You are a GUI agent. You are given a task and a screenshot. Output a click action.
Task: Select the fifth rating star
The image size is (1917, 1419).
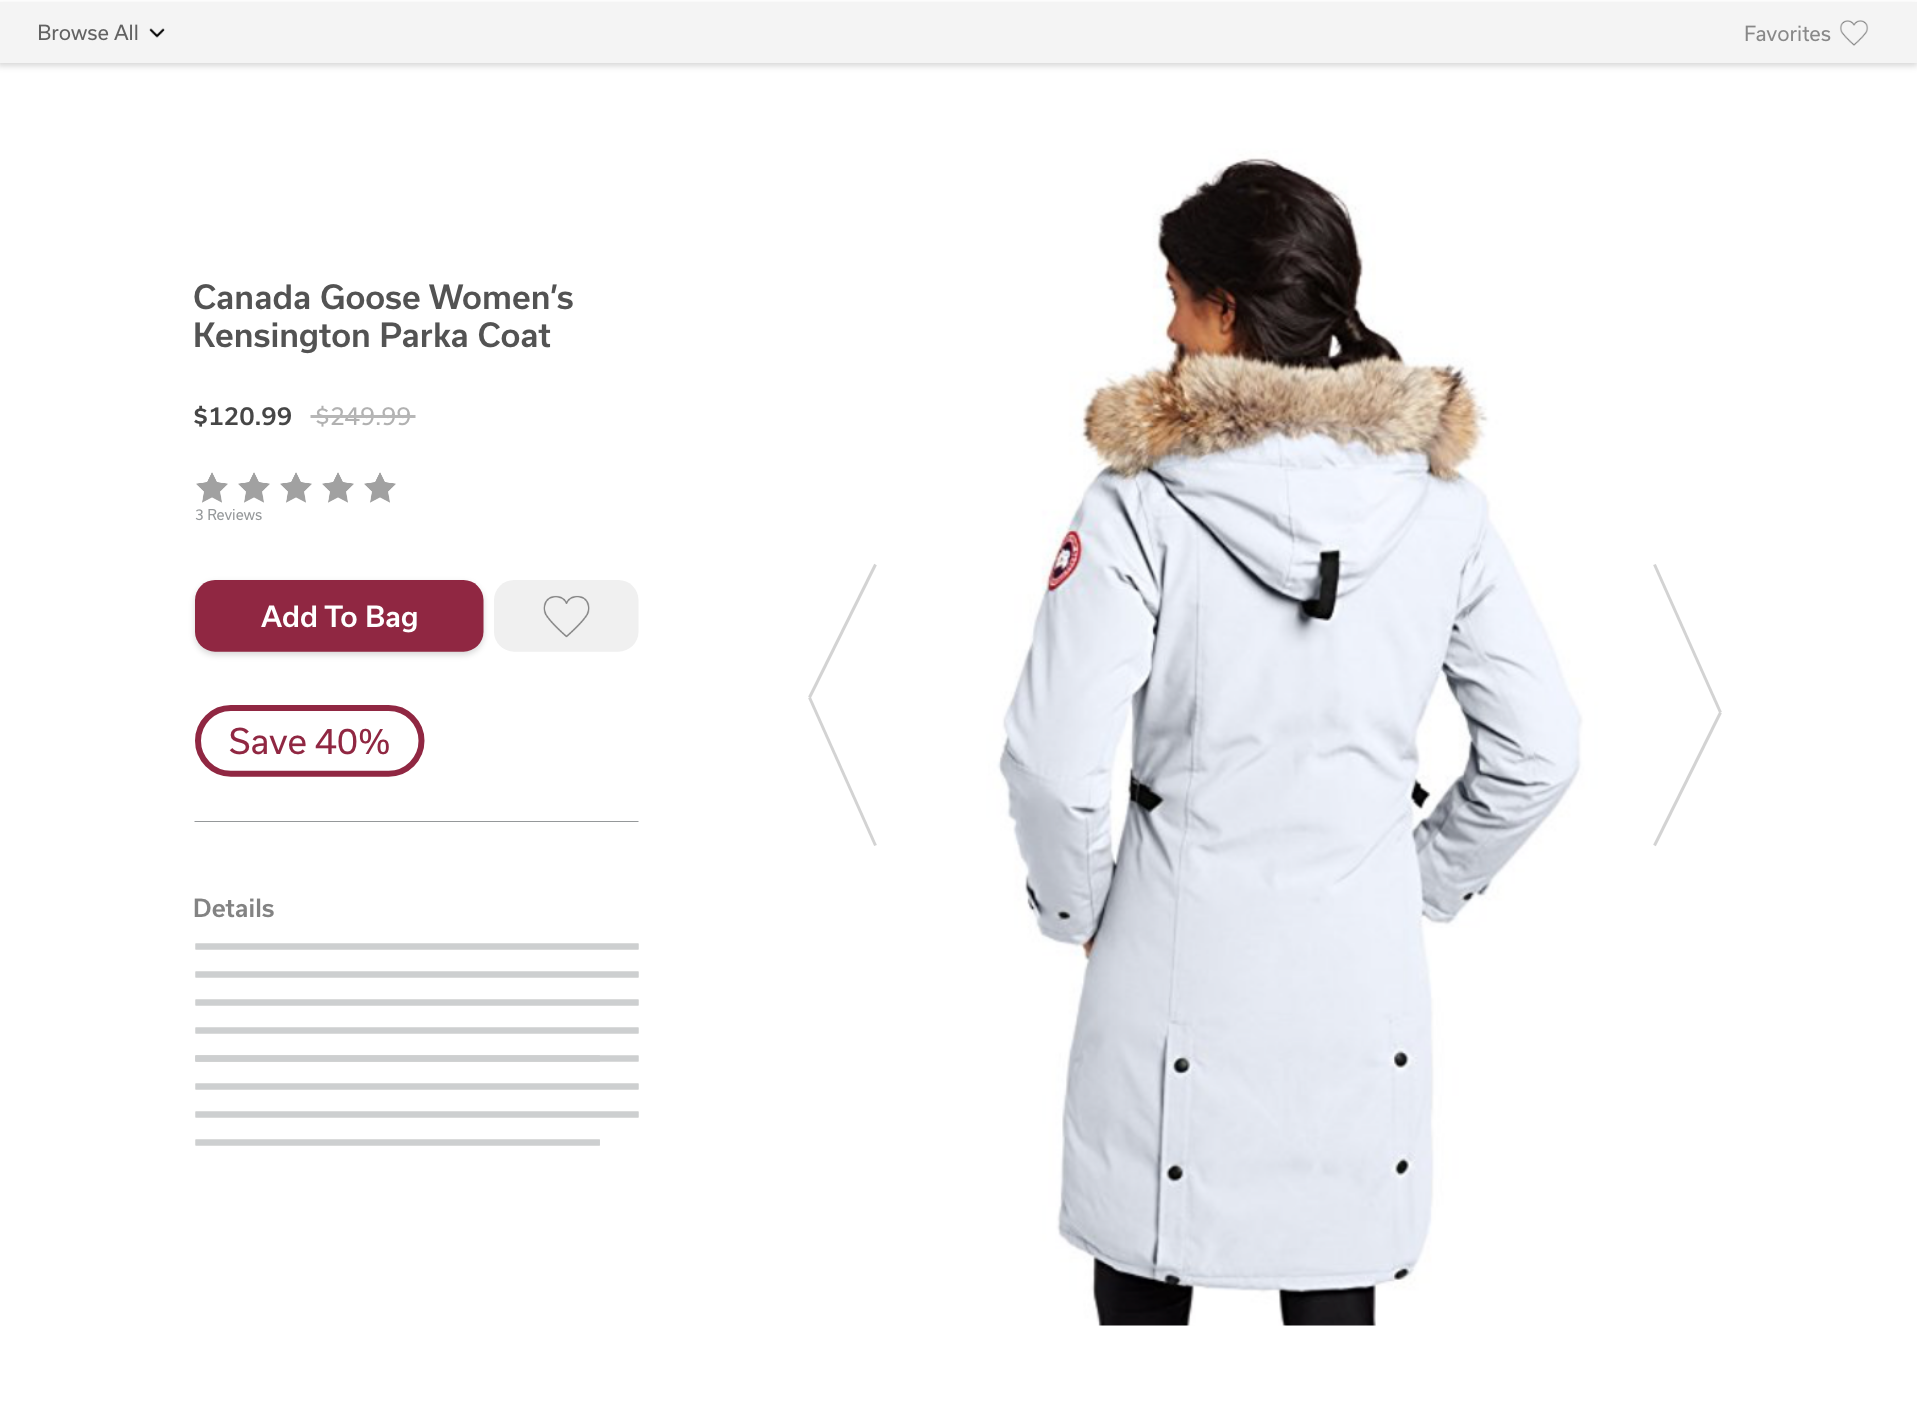(x=380, y=488)
